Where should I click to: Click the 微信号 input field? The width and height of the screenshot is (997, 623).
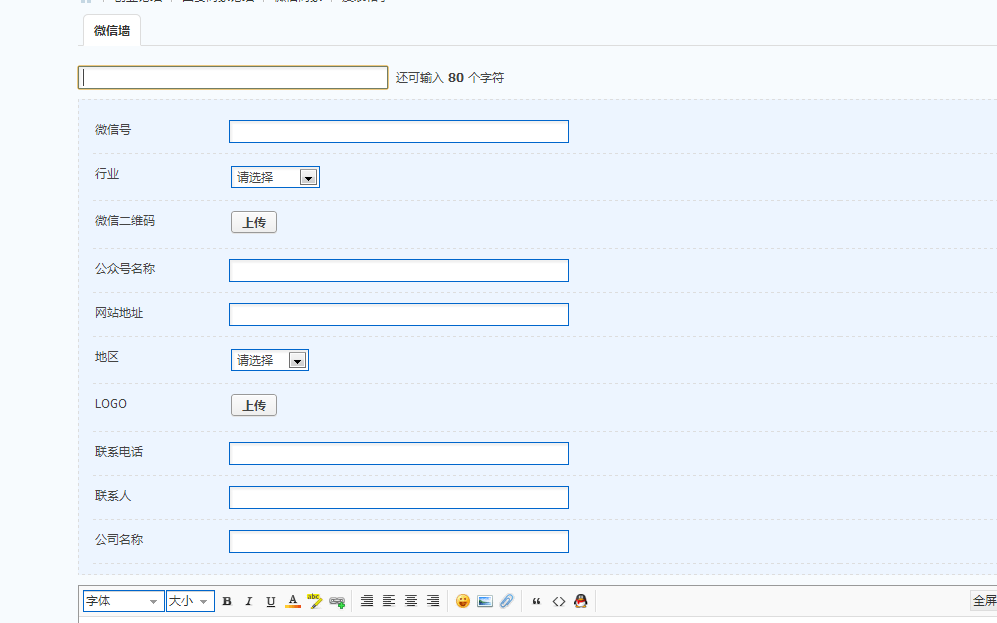[398, 131]
